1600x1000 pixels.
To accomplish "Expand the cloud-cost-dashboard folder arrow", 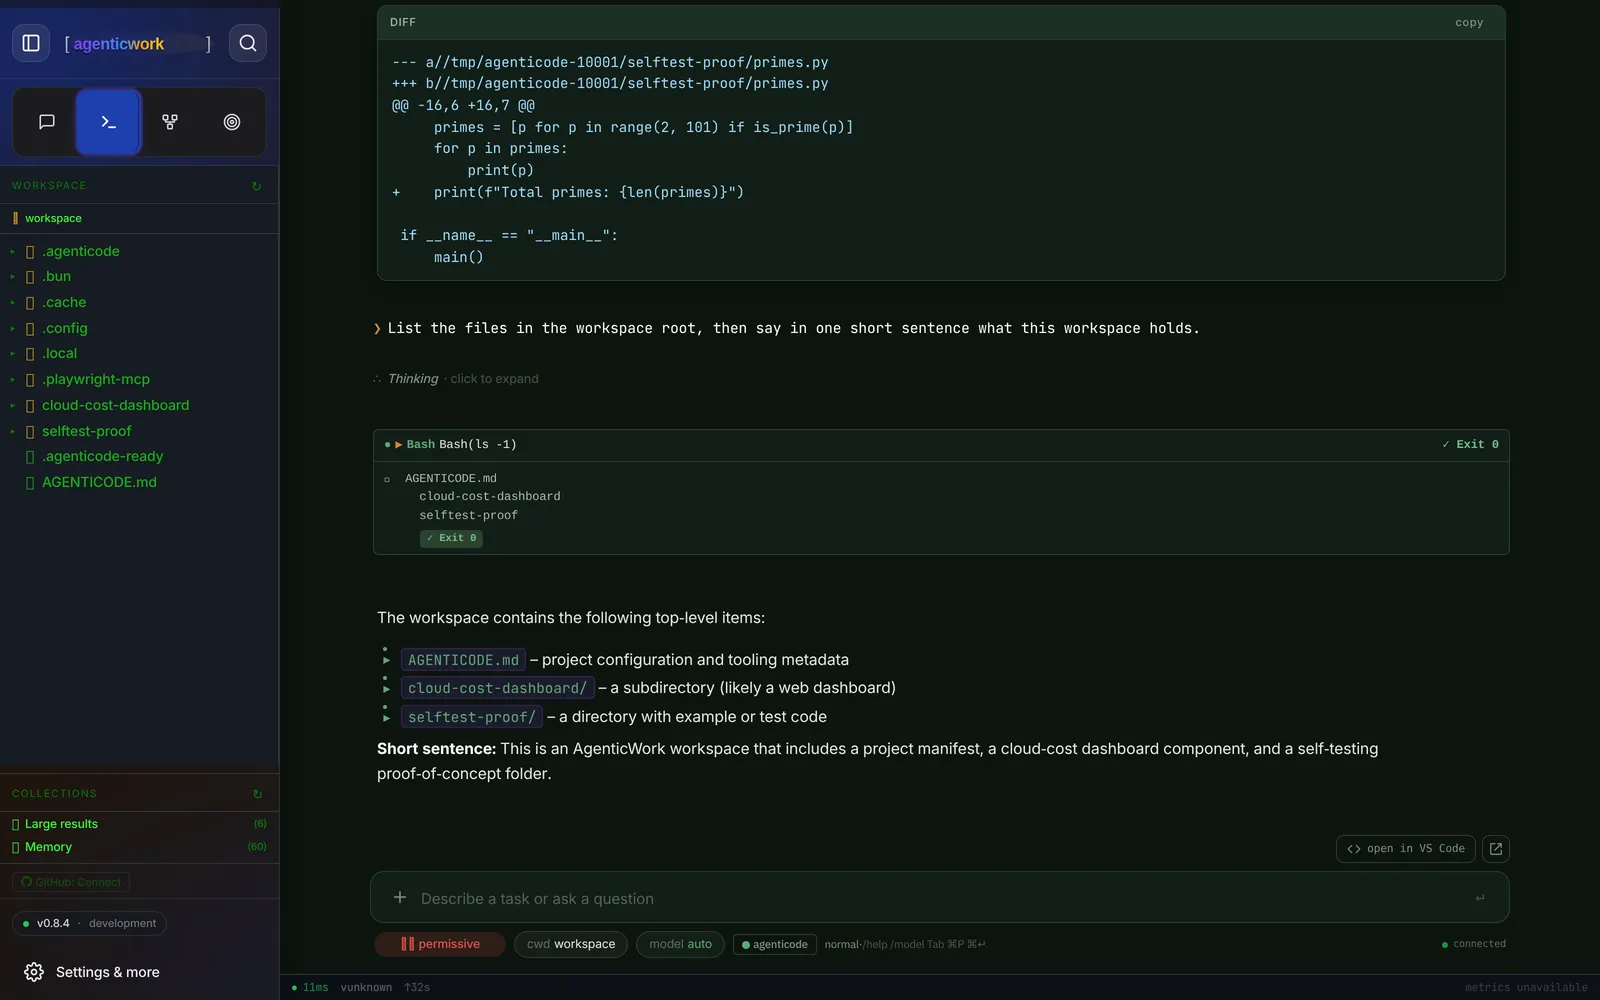I will (12, 406).
